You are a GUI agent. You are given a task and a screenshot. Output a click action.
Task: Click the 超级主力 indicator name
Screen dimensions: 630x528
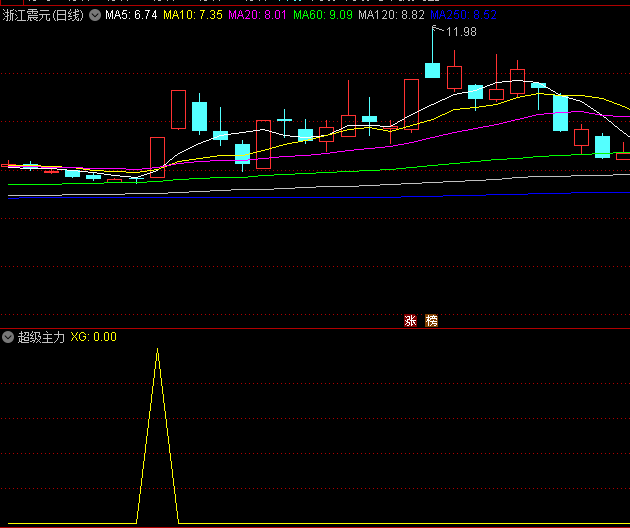point(41,337)
